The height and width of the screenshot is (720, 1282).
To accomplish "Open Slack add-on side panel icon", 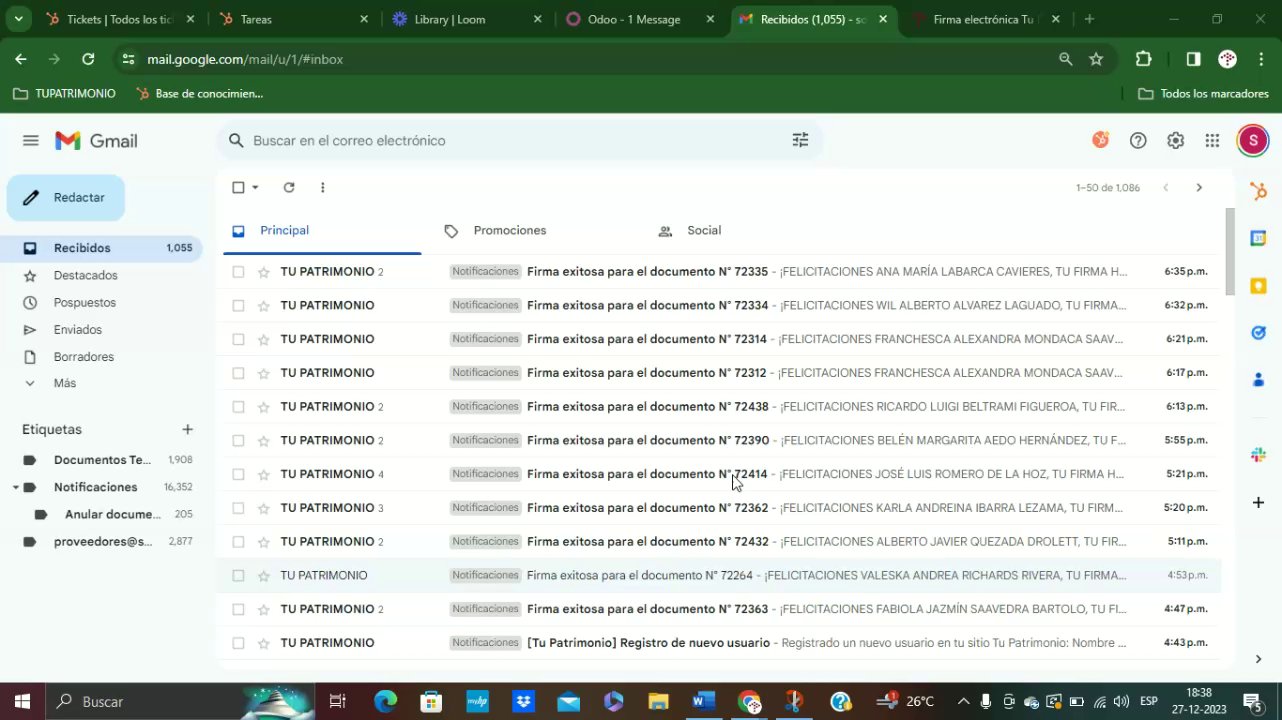I will click(x=1258, y=455).
